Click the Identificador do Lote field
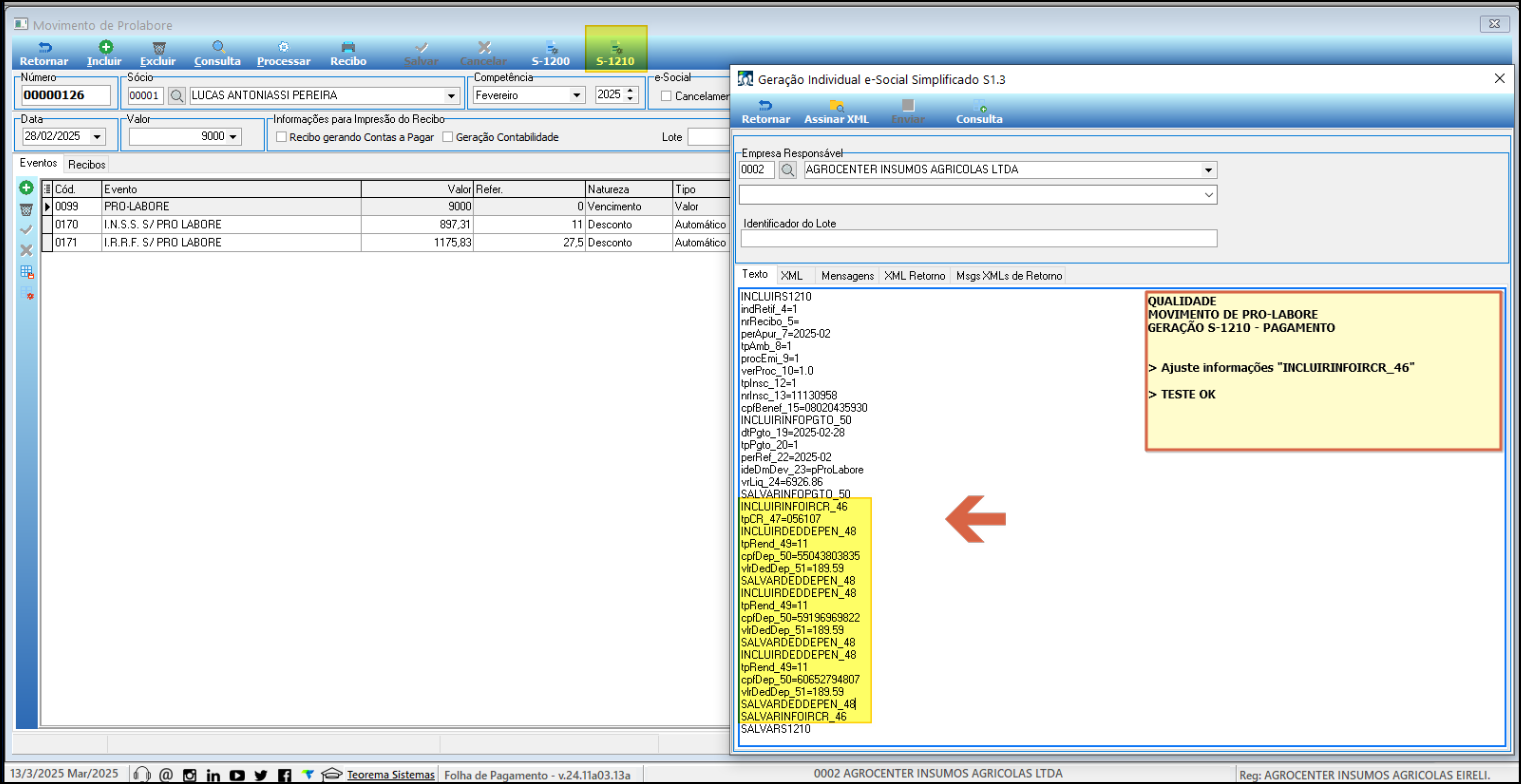This screenshot has width=1521, height=784. [x=978, y=238]
